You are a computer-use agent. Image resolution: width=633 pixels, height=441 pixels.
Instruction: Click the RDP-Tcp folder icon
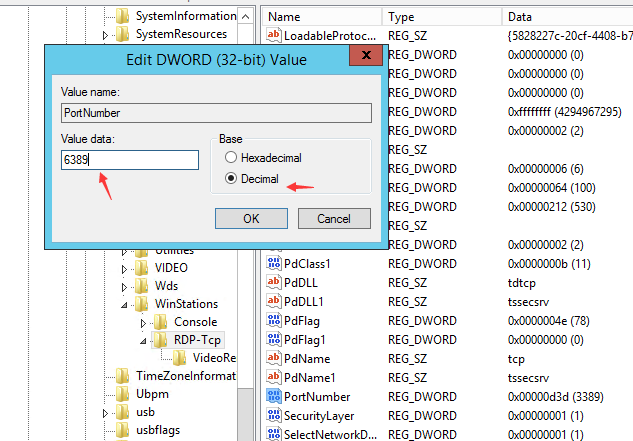(x=160, y=340)
